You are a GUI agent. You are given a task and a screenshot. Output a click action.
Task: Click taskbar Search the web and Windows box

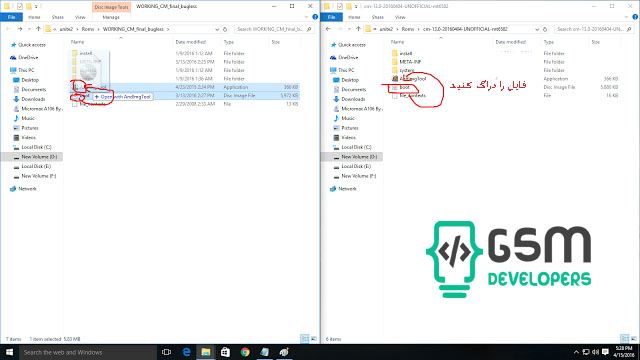point(88,352)
